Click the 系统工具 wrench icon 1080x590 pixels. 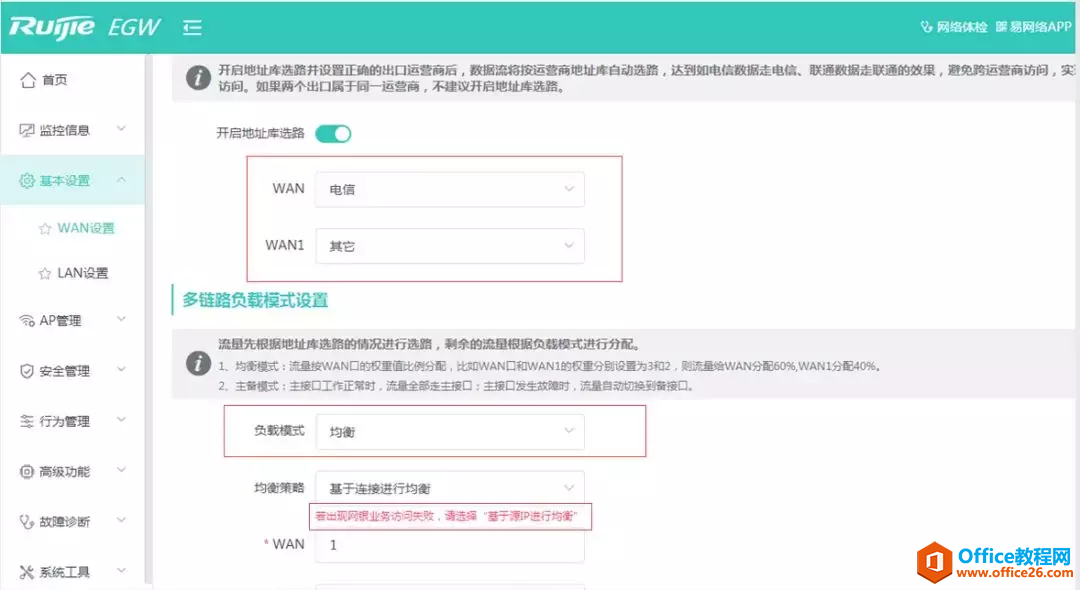(x=27, y=571)
